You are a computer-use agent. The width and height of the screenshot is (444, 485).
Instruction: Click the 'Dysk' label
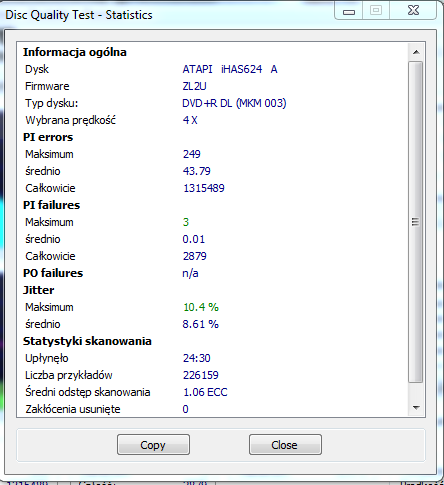click(37, 69)
